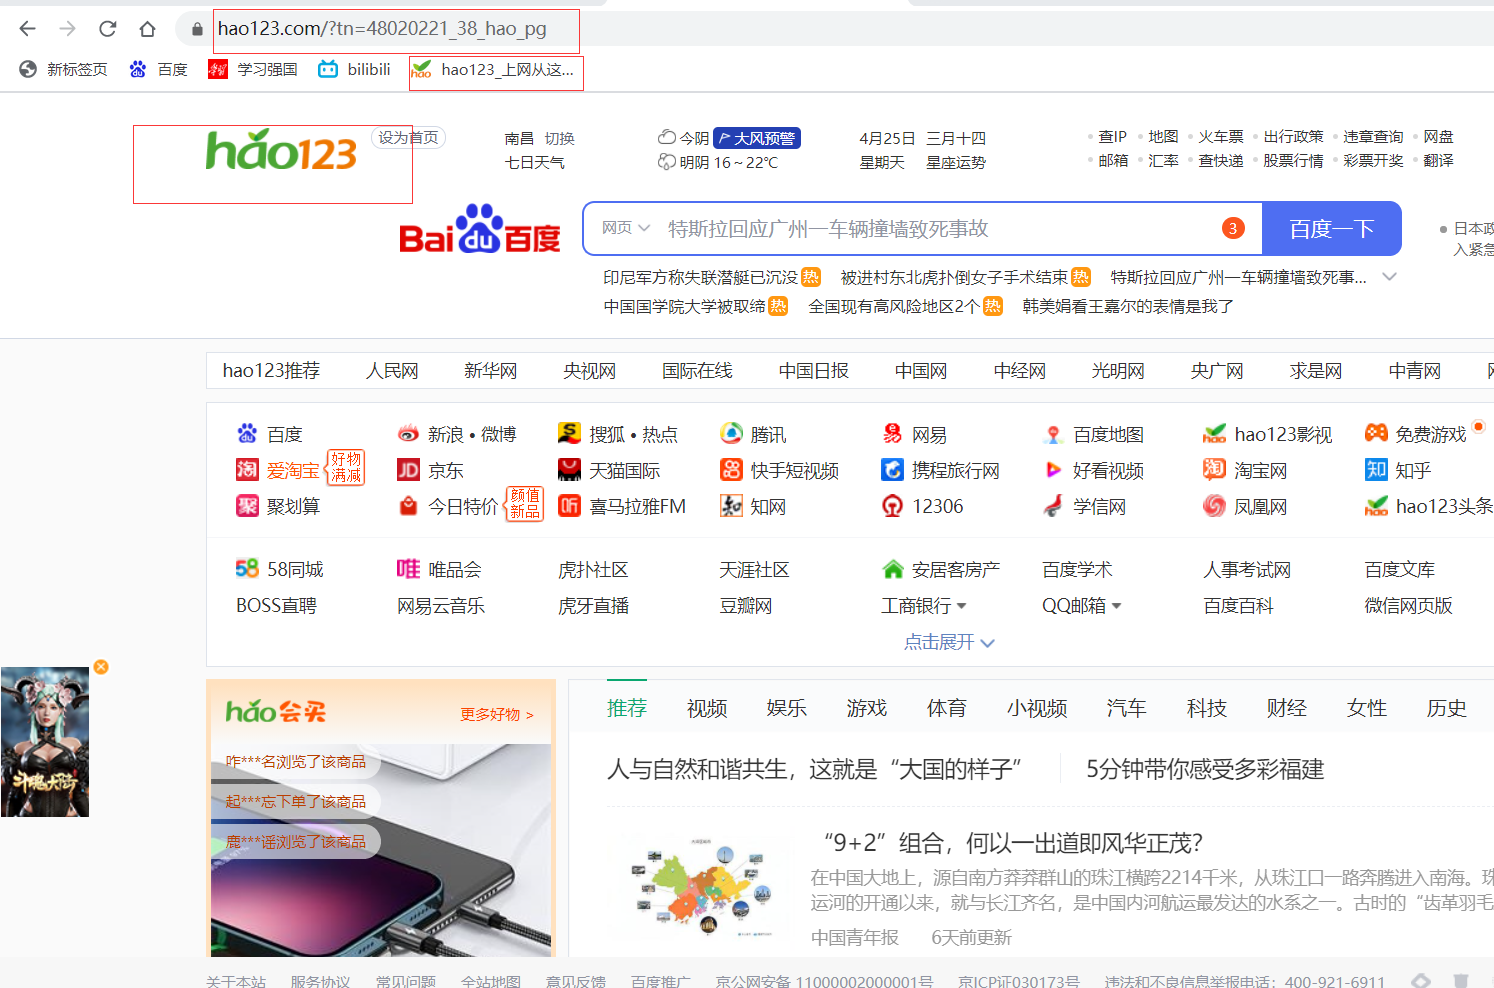Open headline 5分钟带你感受多彩福建

(x=1205, y=769)
